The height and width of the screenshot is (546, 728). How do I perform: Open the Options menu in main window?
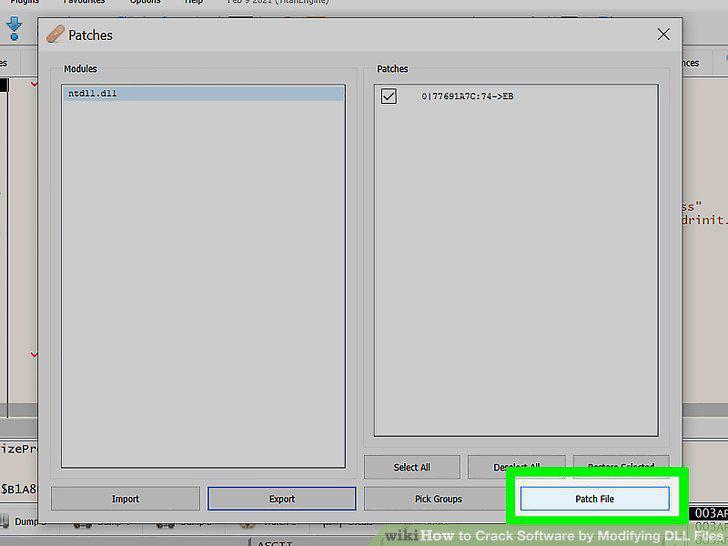(145, 2)
